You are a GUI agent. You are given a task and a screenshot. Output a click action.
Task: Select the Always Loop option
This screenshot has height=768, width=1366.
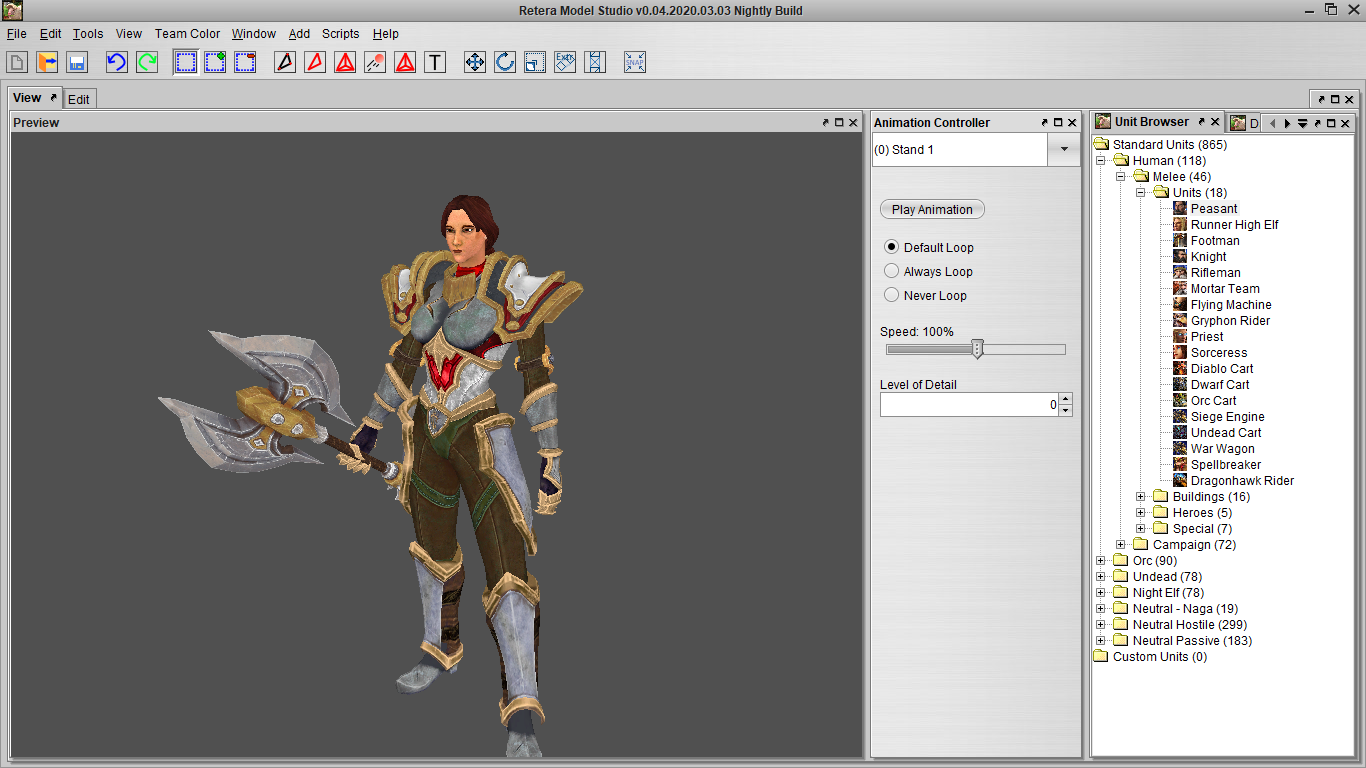coord(891,271)
